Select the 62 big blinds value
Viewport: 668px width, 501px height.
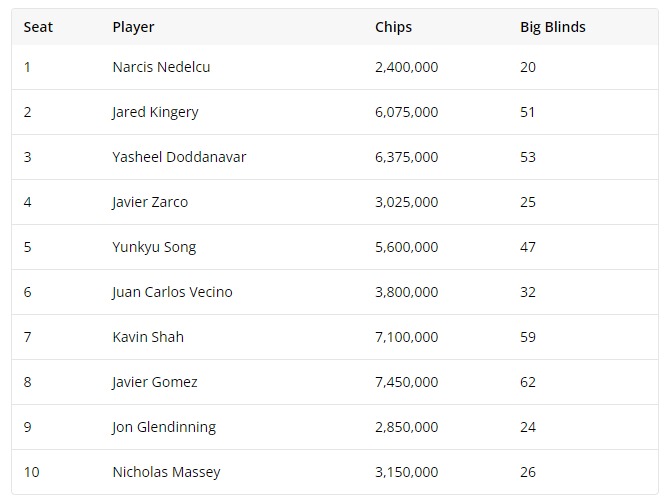coord(527,382)
